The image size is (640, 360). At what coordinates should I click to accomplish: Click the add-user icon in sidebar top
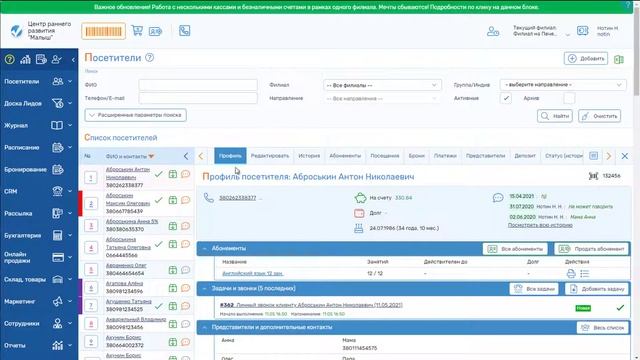pyautogui.click(x=56, y=60)
